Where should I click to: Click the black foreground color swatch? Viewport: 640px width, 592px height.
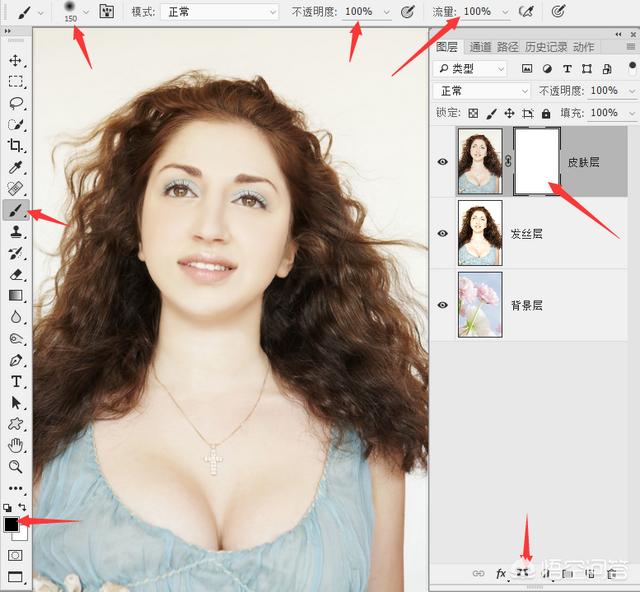coord(11,524)
